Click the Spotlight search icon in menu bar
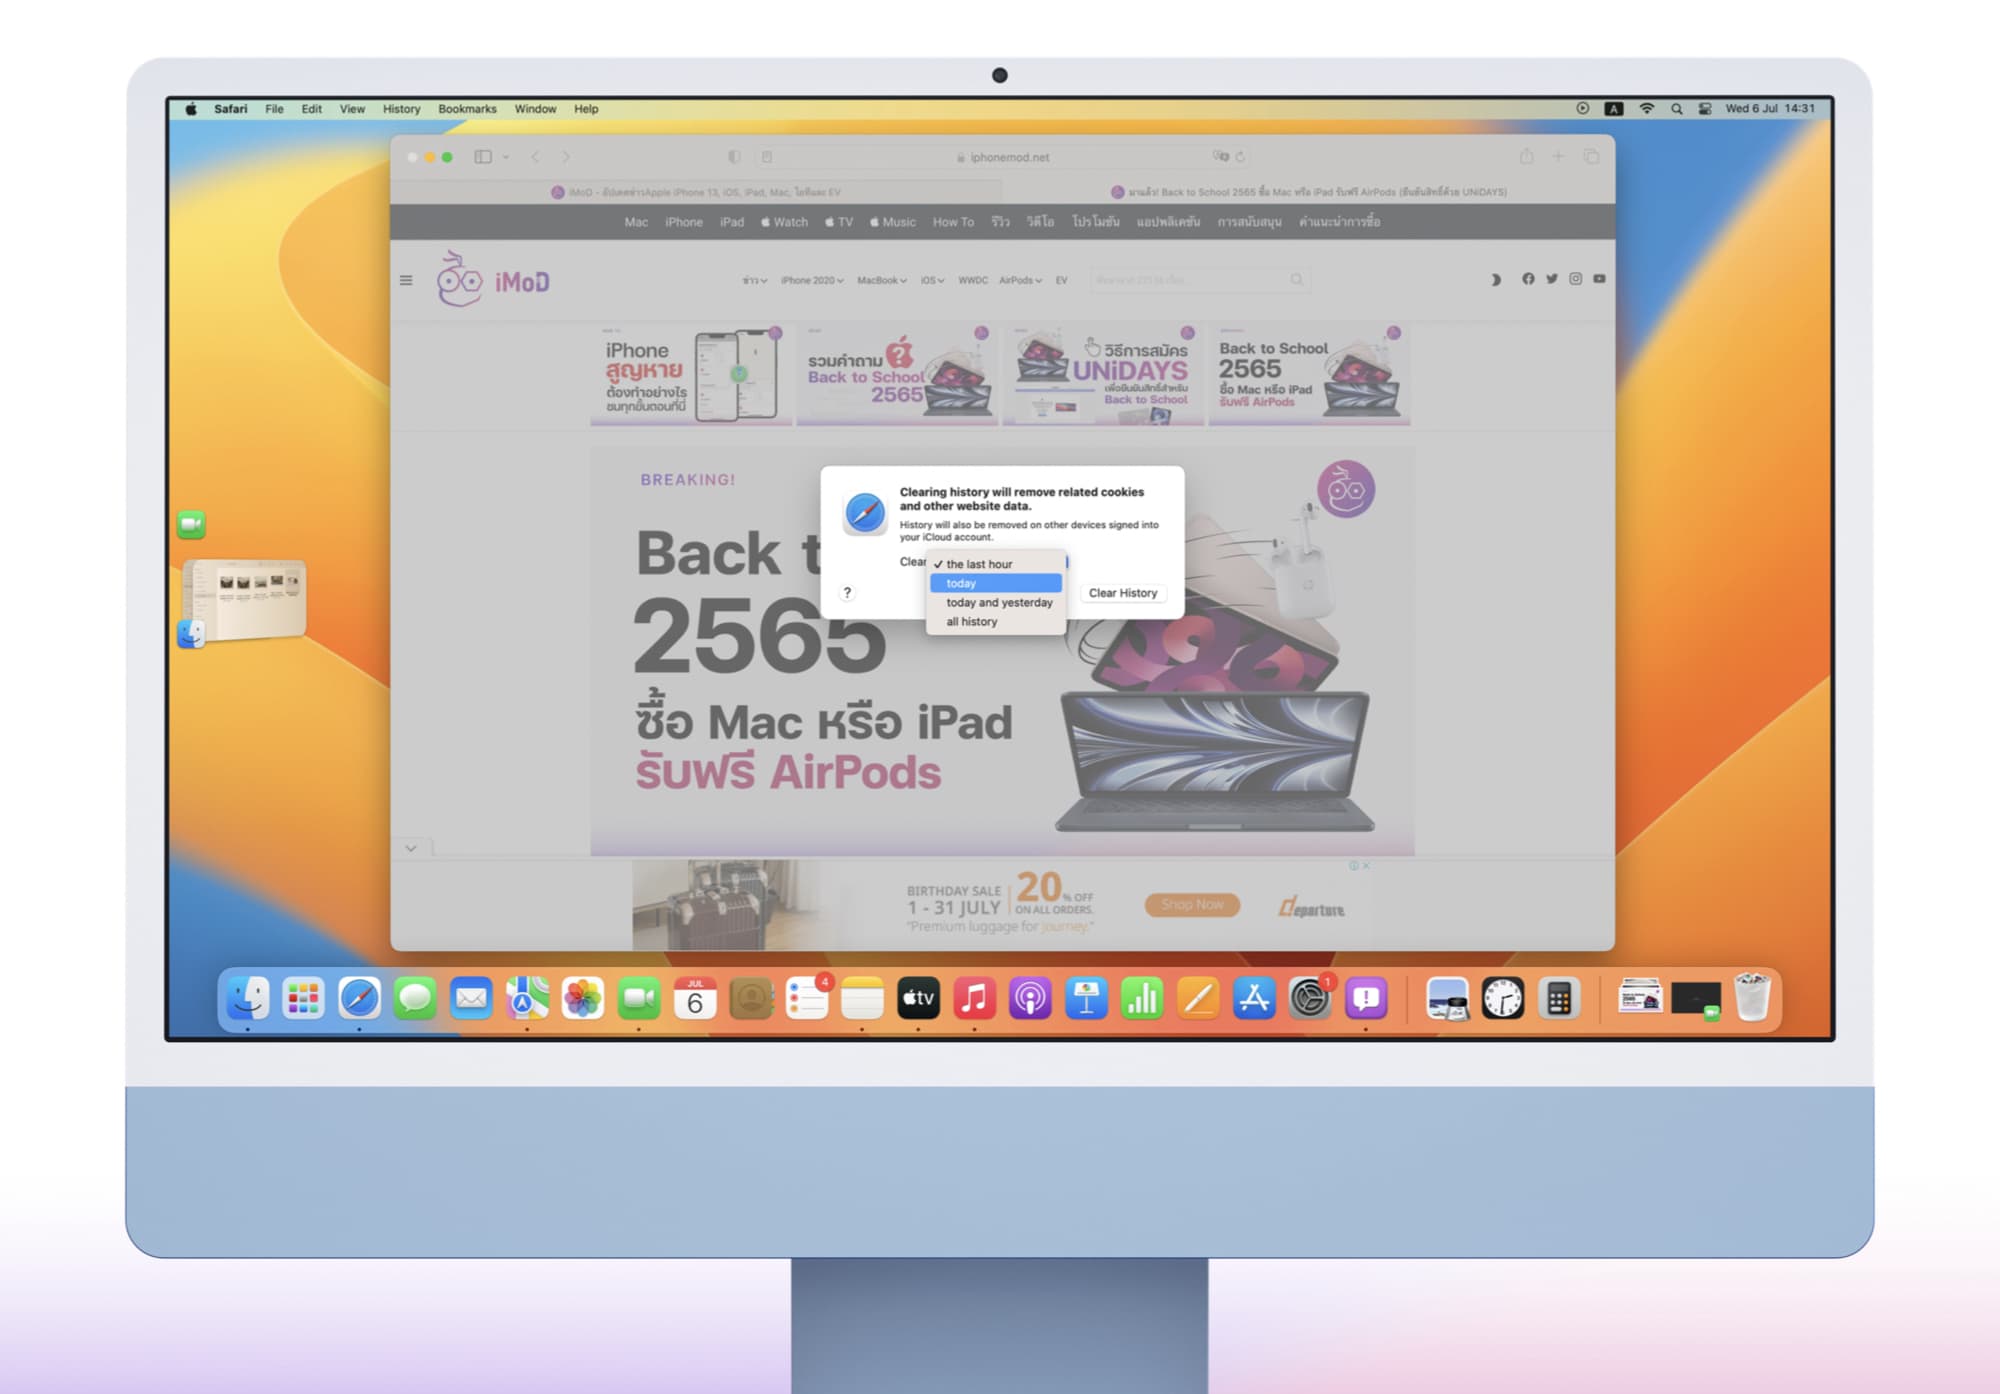Screen dimensions: 2000x1394 pos(1676,109)
